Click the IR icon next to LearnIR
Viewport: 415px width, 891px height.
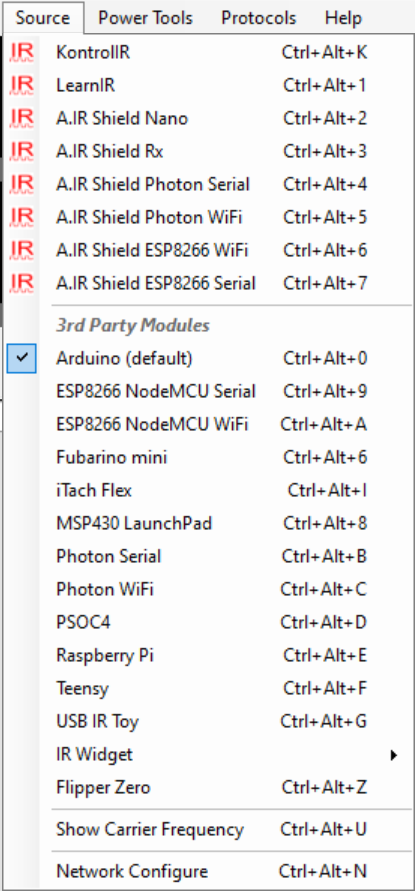(x=22, y=85)
